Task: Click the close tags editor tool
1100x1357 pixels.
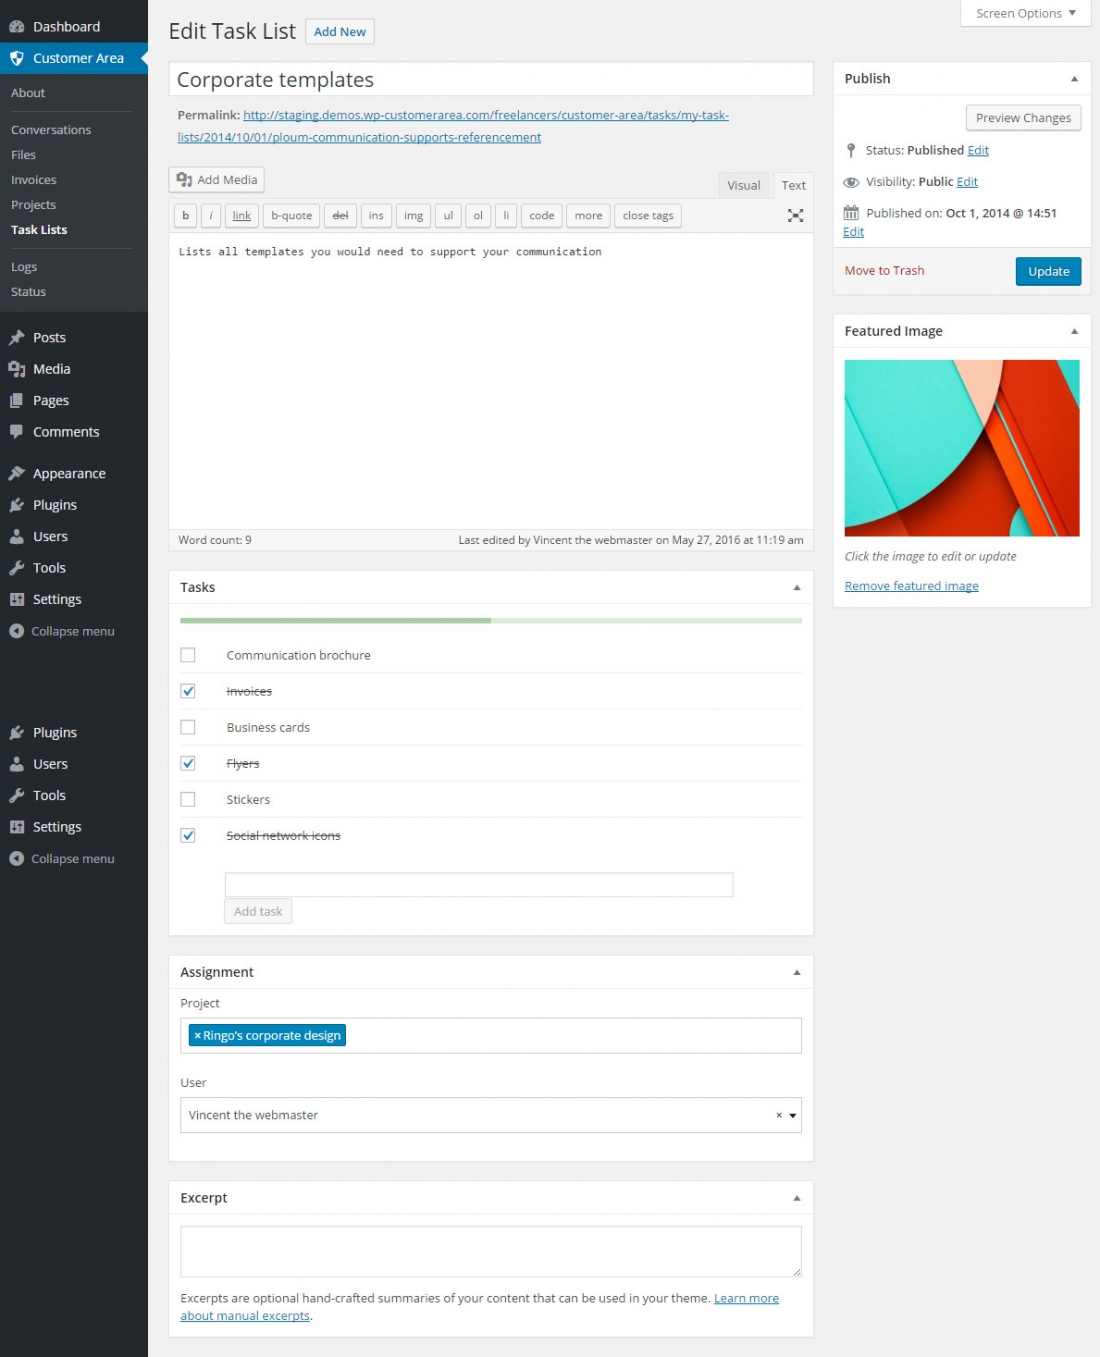Action: (648, 215)
